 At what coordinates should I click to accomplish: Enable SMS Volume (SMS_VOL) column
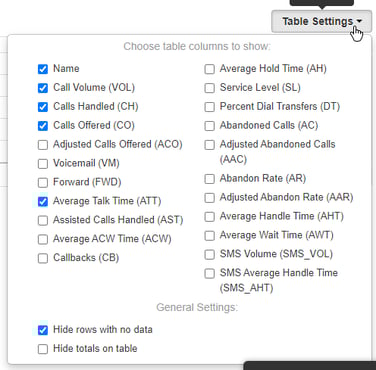[209, 255]
